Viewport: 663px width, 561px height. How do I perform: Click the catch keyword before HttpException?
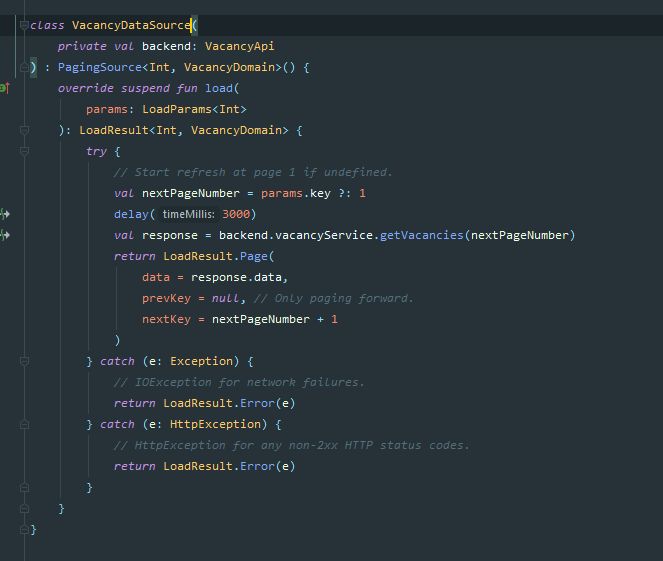click(x=117, y=424)
